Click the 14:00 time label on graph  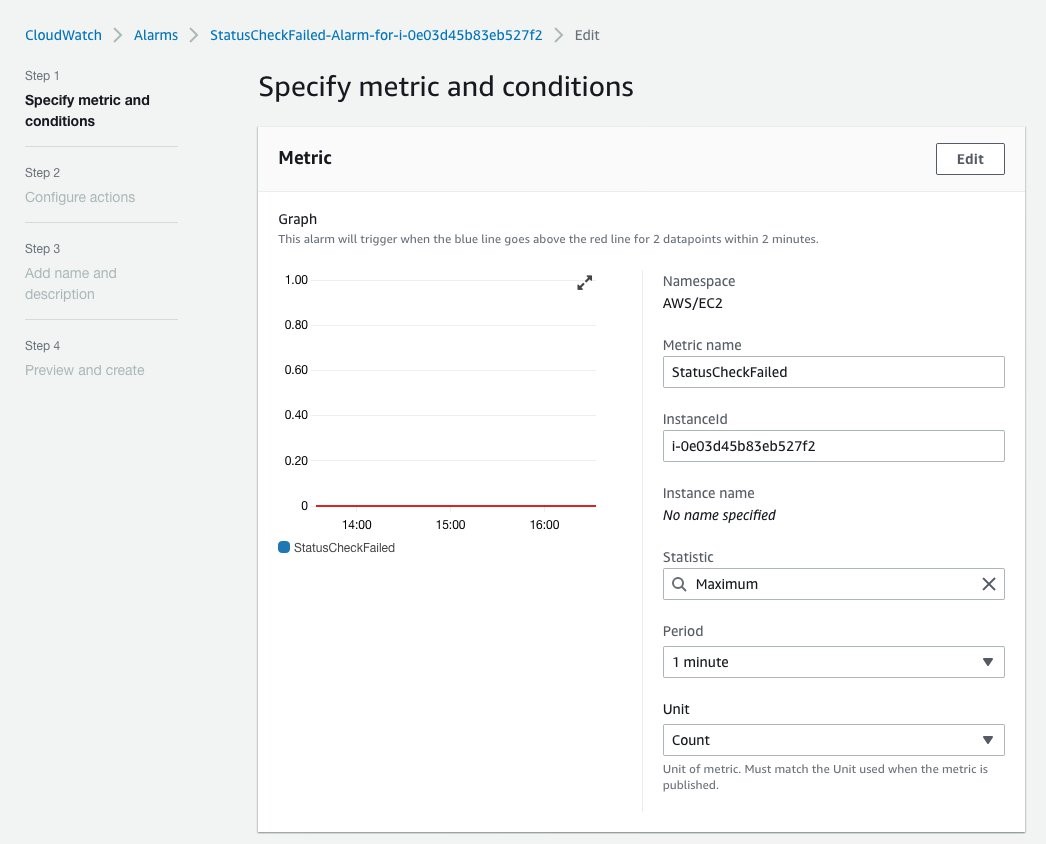pyautogui.click(x=357, y=524)
